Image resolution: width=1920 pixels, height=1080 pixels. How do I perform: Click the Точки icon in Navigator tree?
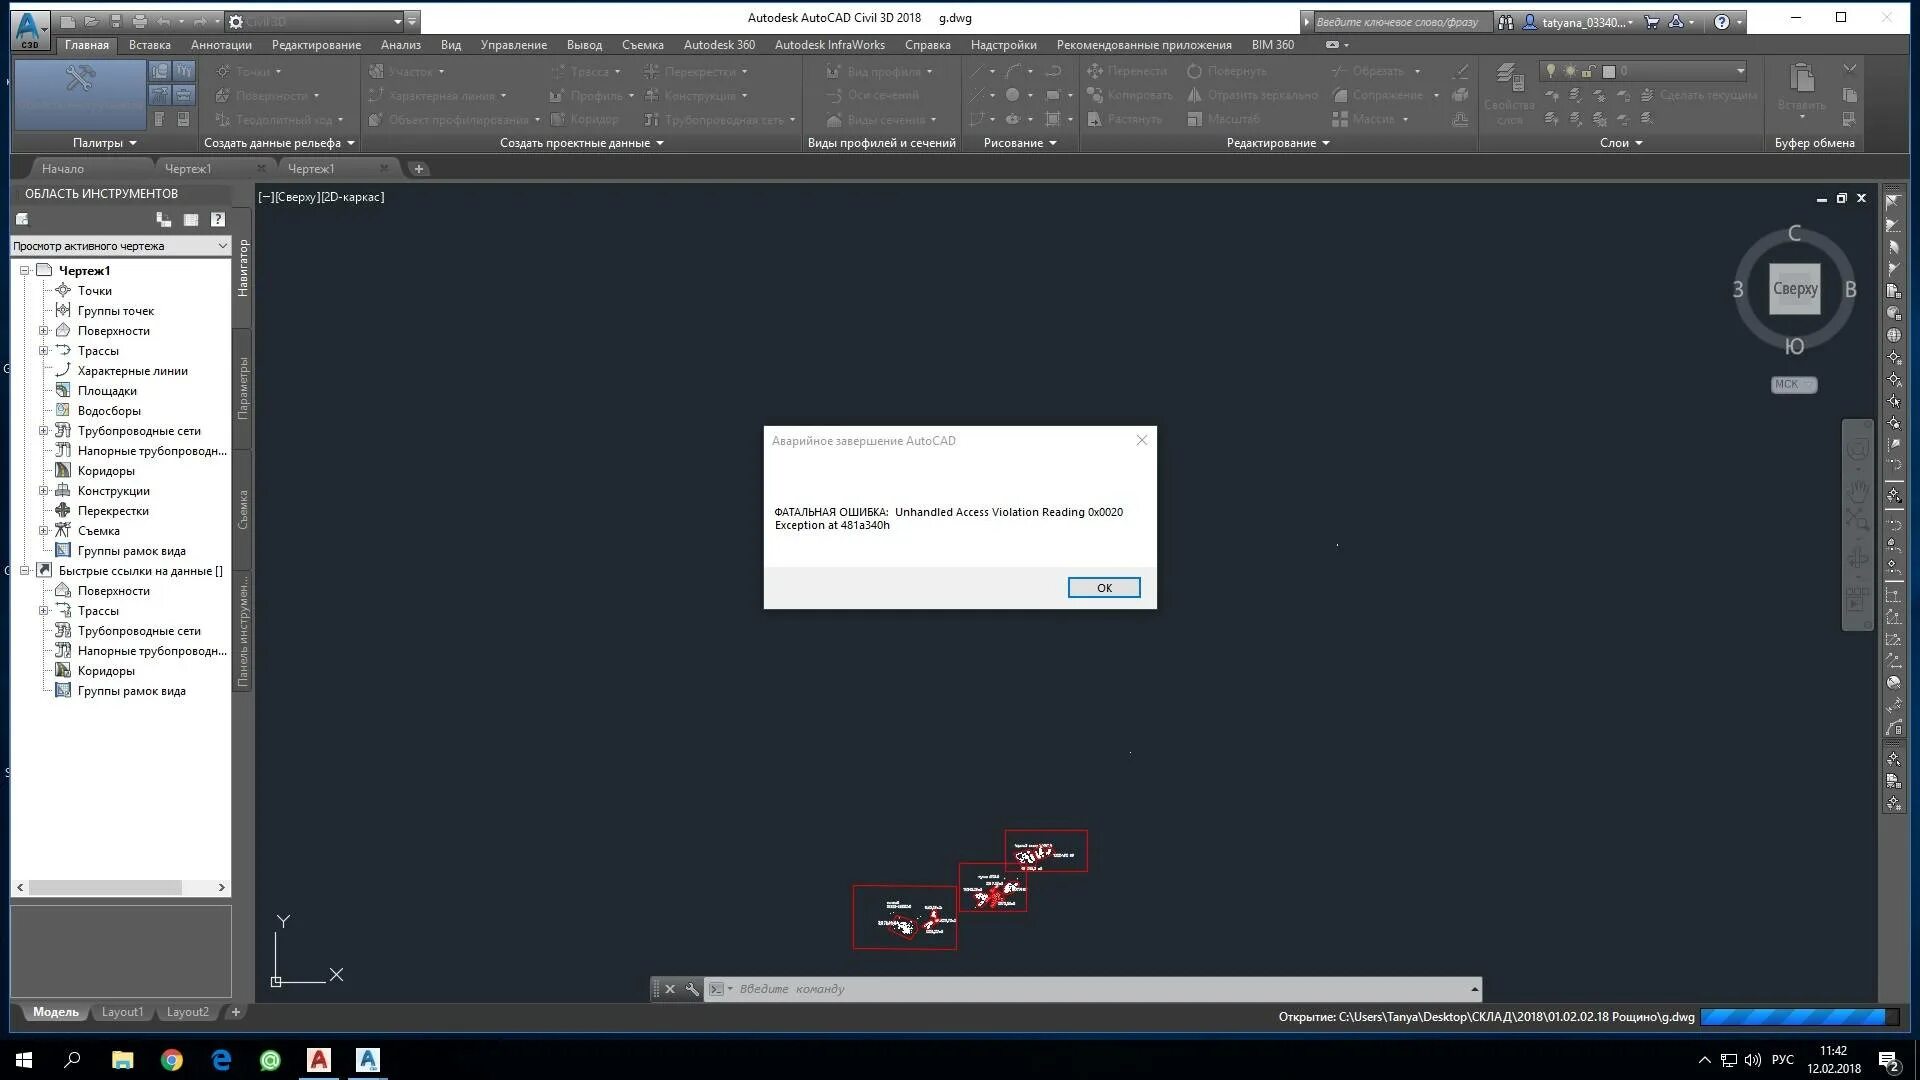click(62, 291)
